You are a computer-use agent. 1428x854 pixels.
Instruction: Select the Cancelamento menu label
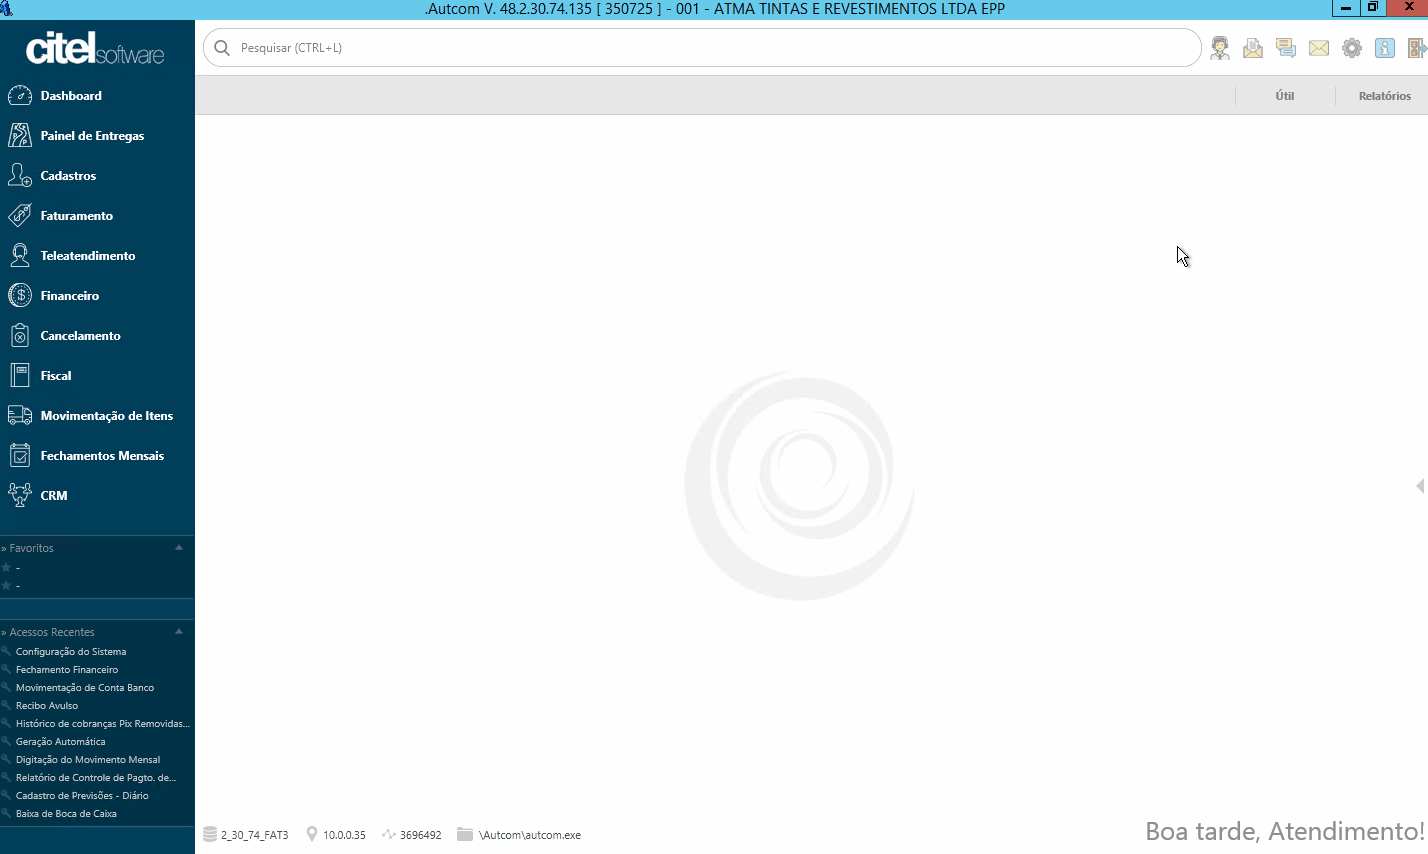(80, 336)
